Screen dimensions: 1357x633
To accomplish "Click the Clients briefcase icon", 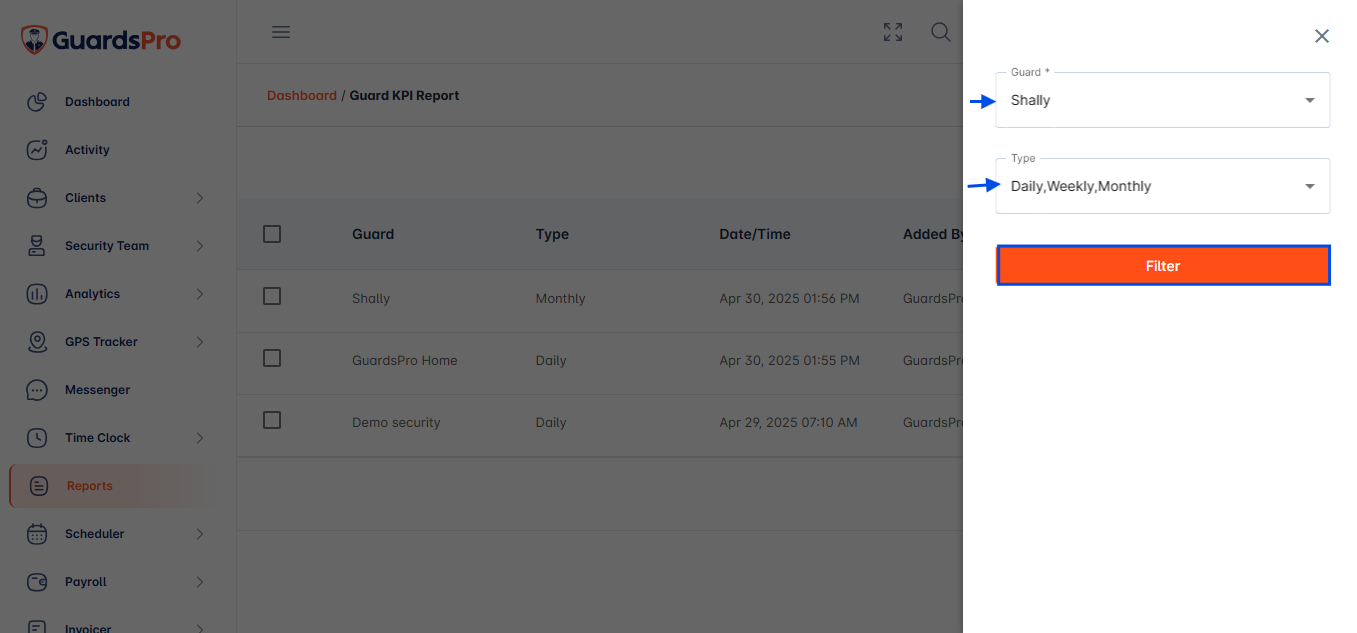I will (37, 198).
